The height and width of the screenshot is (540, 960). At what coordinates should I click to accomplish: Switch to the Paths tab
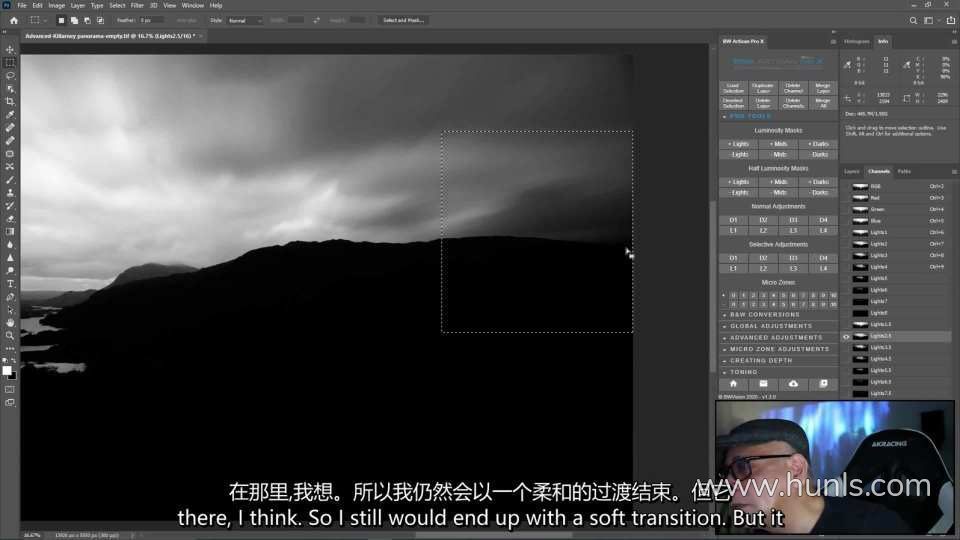pyautogui.click(x=904, y=171)
